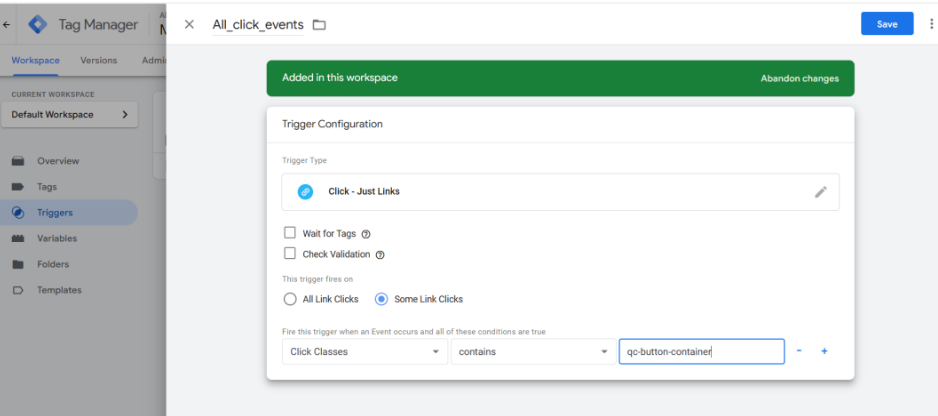Screen dimensions: 938x416
Task: Open the Click Classes variable dropdown
Action: click(364, 352)
